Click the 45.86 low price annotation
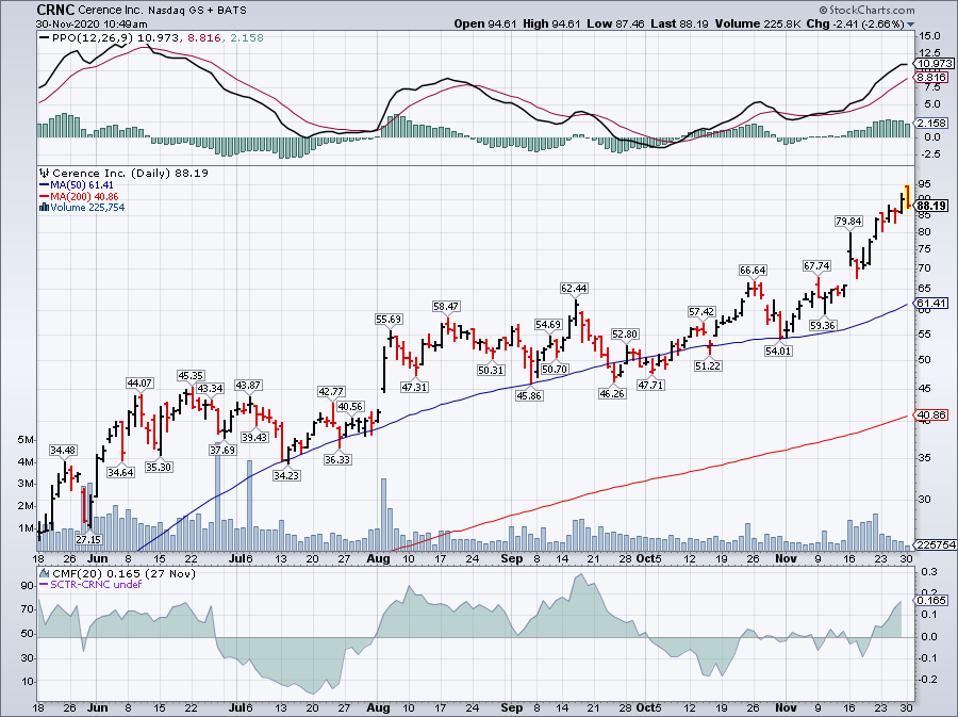The width and height of the screenshot is (958, 717). 529,396
